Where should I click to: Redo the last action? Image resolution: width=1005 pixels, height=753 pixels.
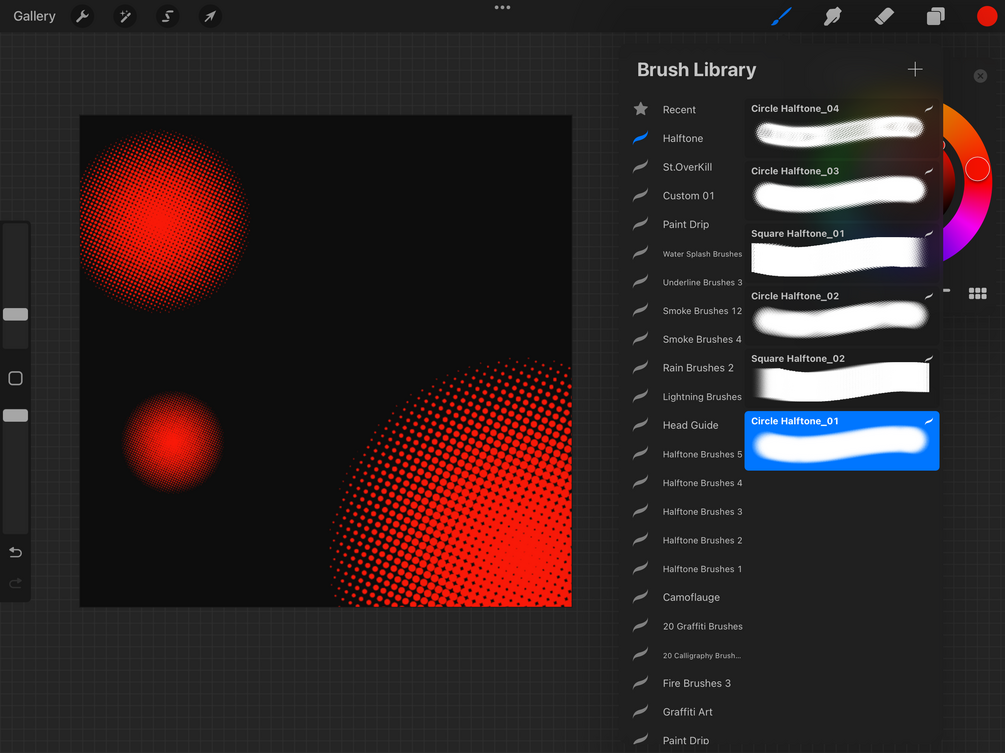15,583
